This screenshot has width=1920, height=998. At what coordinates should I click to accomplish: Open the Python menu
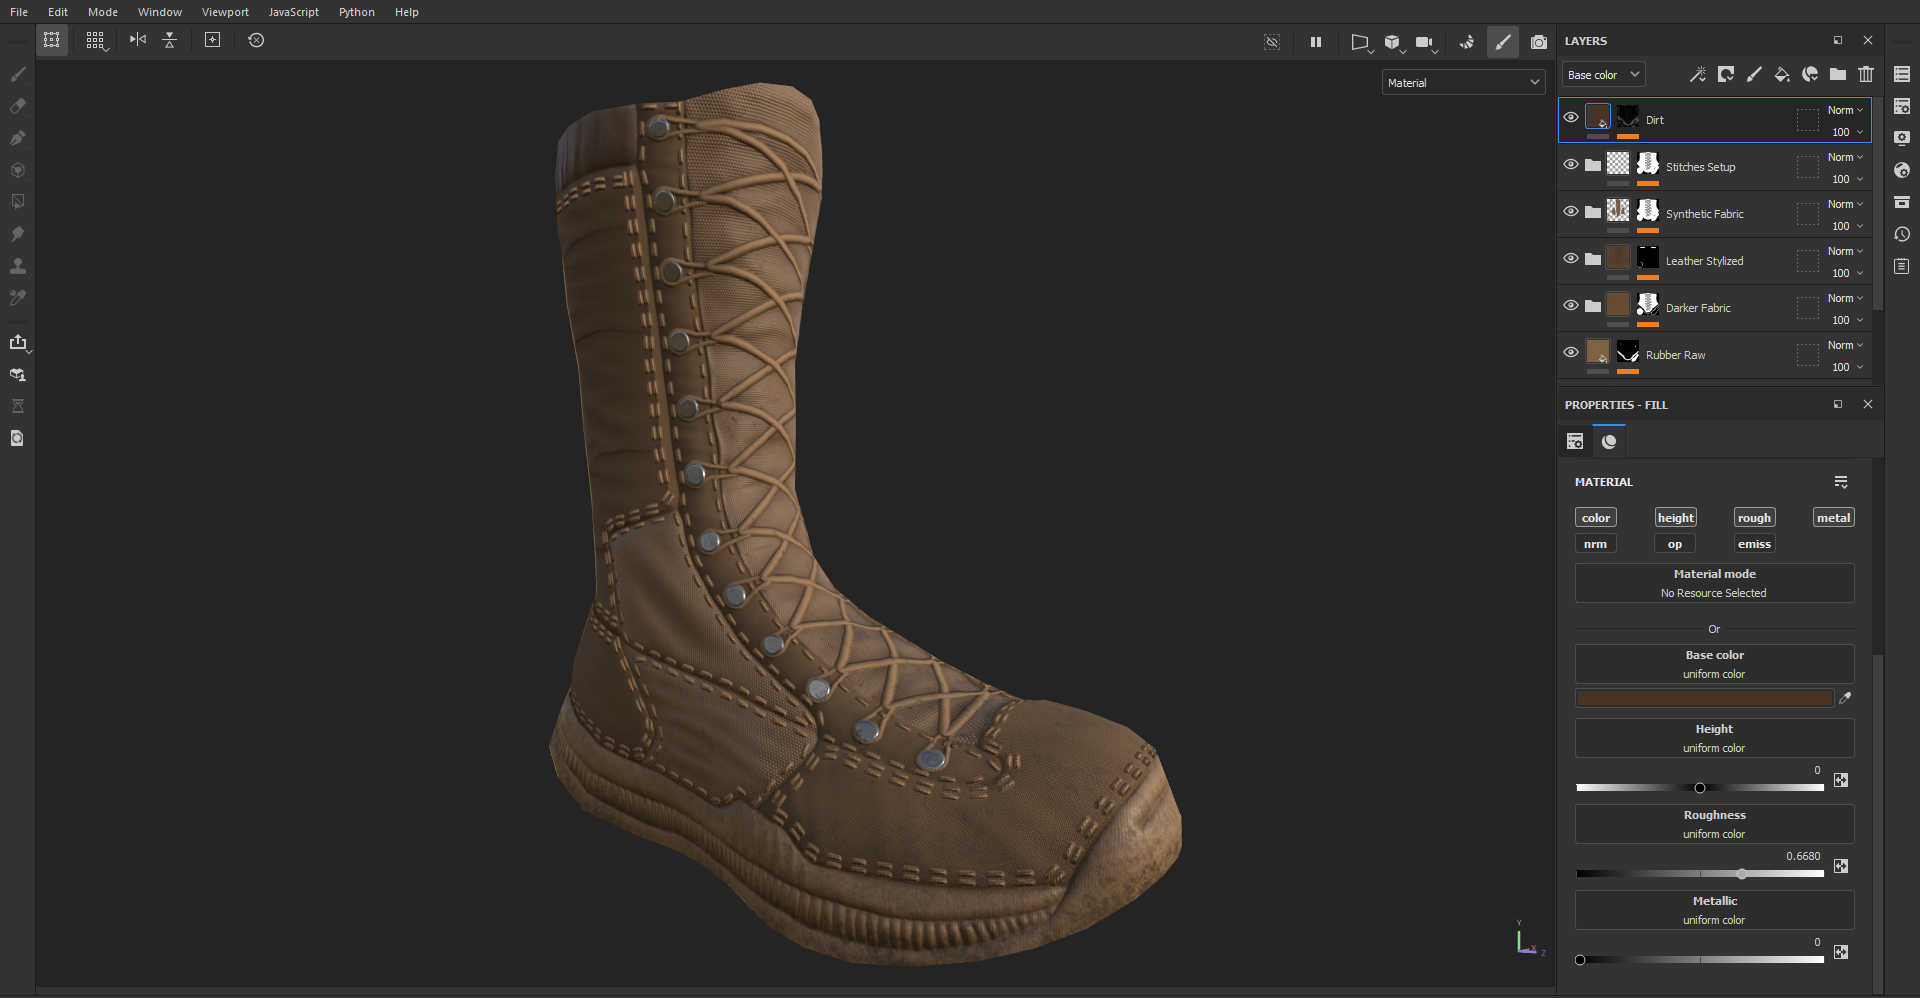(x=356, y=12)
